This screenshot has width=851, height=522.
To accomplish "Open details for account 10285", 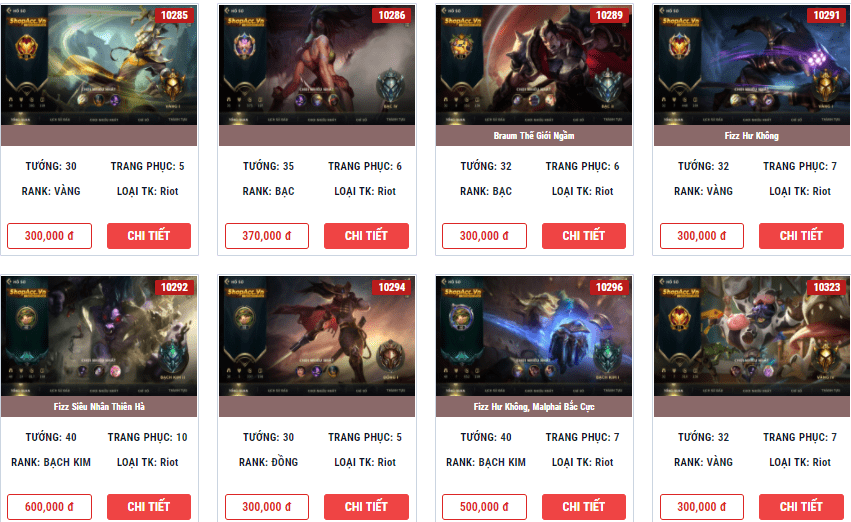I will pos(149,235).
